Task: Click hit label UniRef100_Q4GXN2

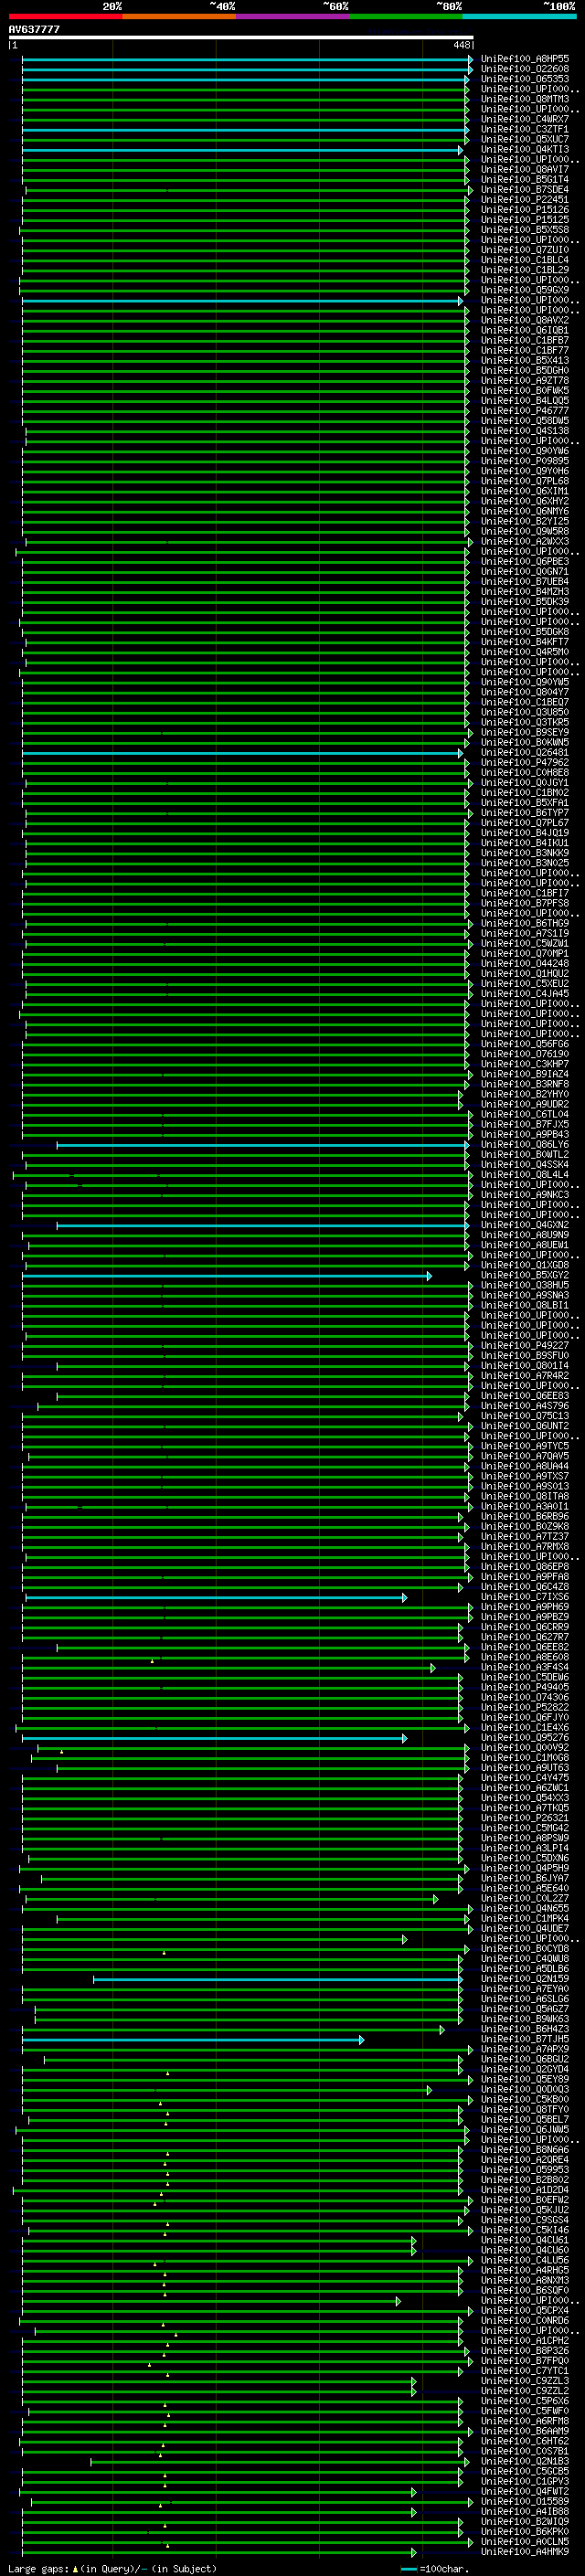Action: 525,1224
